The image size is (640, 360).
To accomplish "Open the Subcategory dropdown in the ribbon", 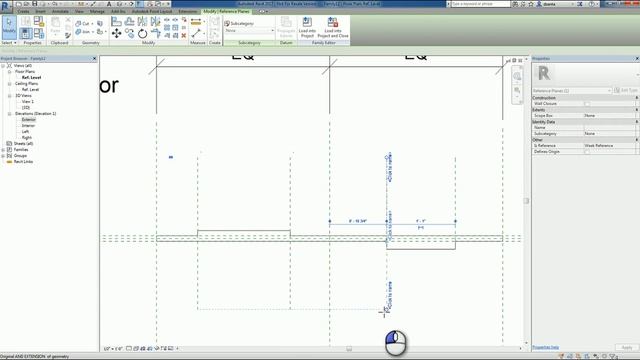I will click(249, 31).
